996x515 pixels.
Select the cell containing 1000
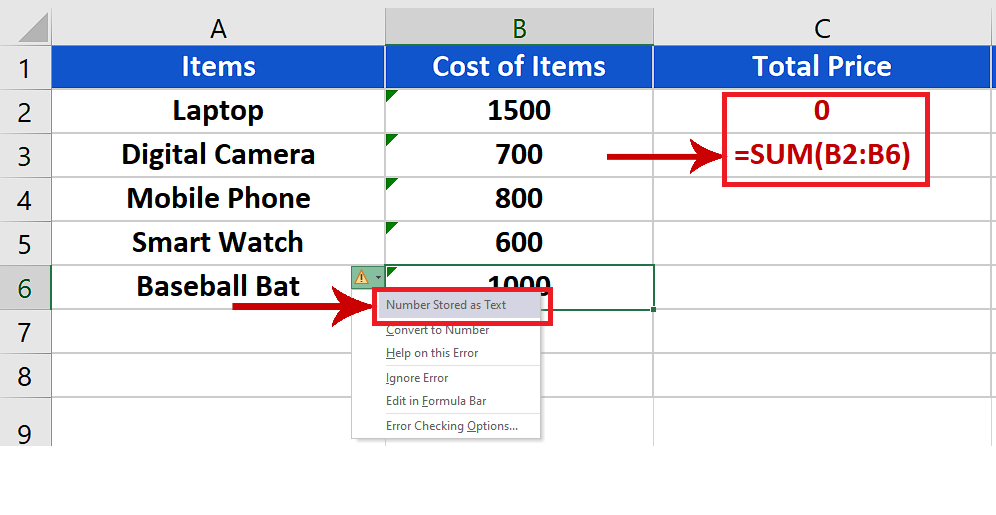pos(519,287)
